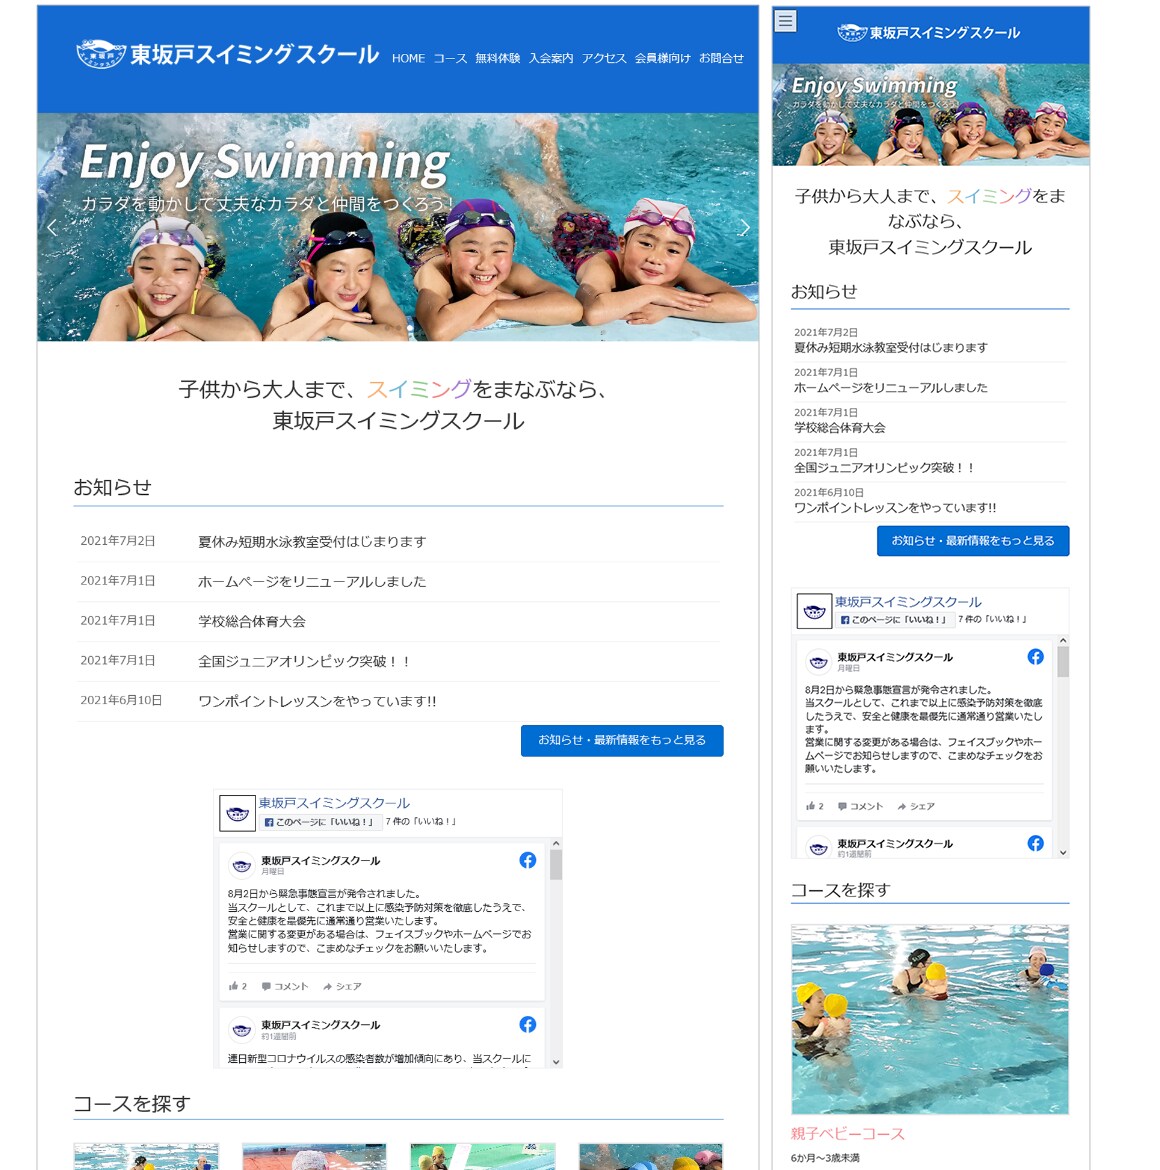Click the 親子ベビーコース photo in mobile view
Screen dimensions: 1160x1170
(x=929, y=1019)
